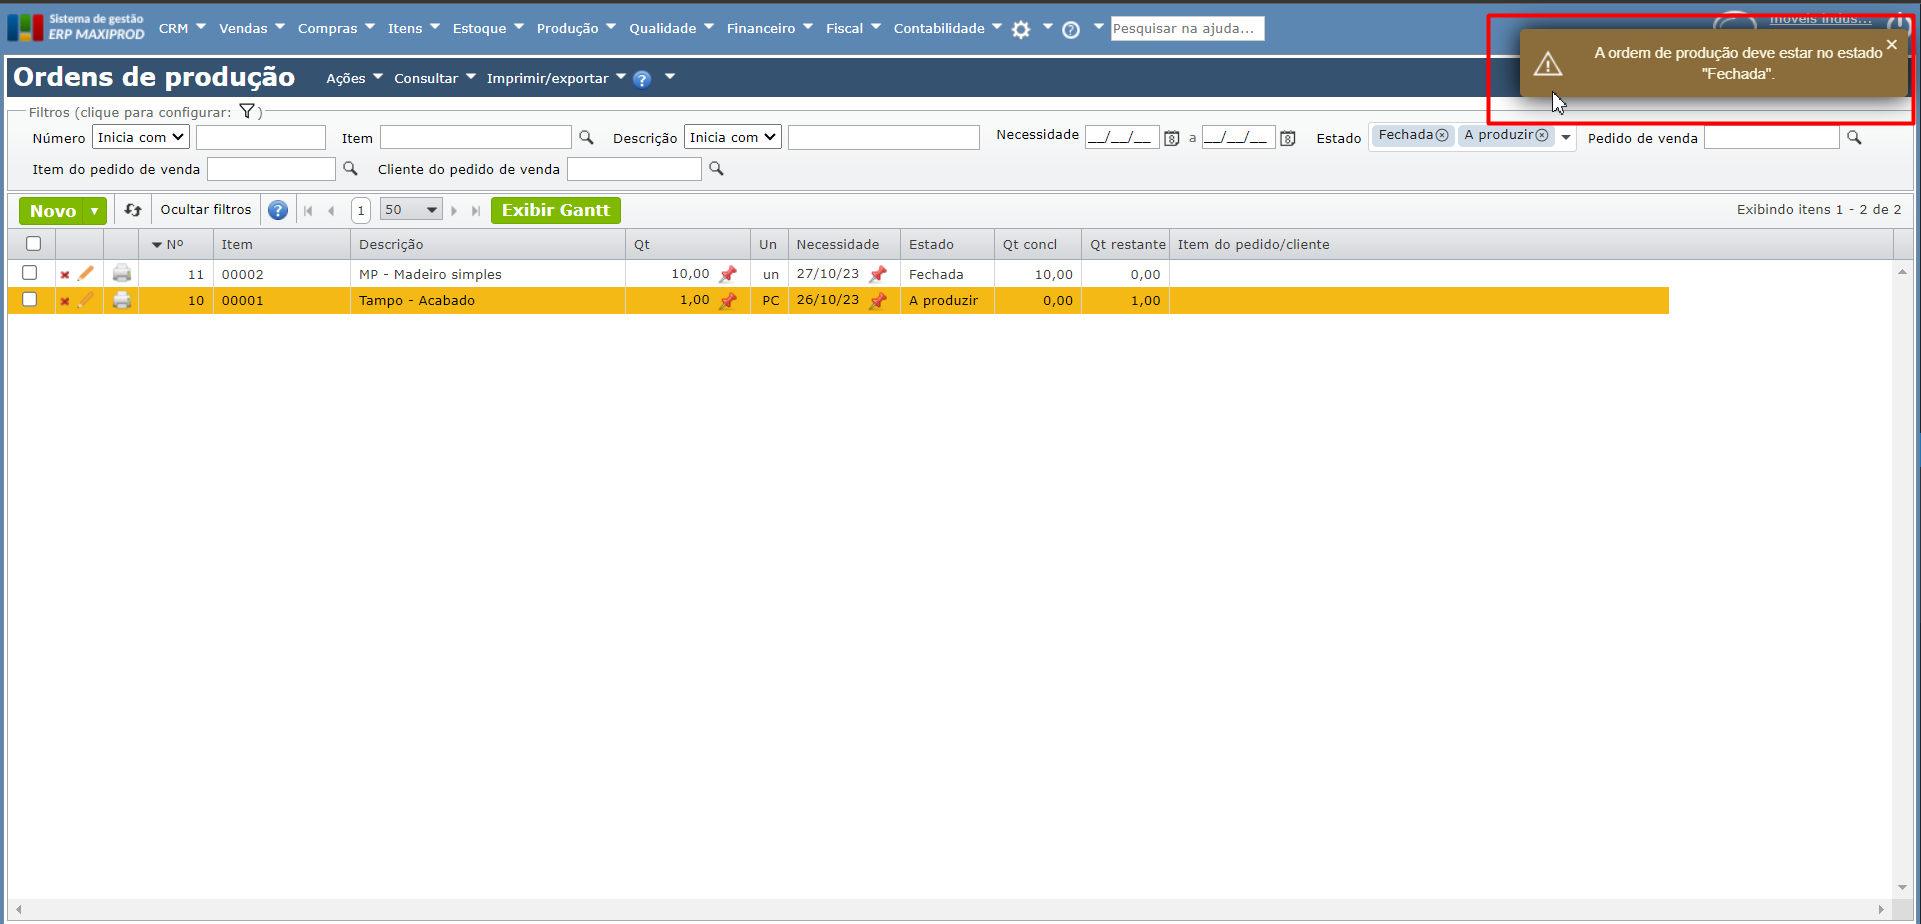Open Descrição 'Inicia com' dropdown
The height and width of the screenshot is (924, 1921).
point(733,137)
